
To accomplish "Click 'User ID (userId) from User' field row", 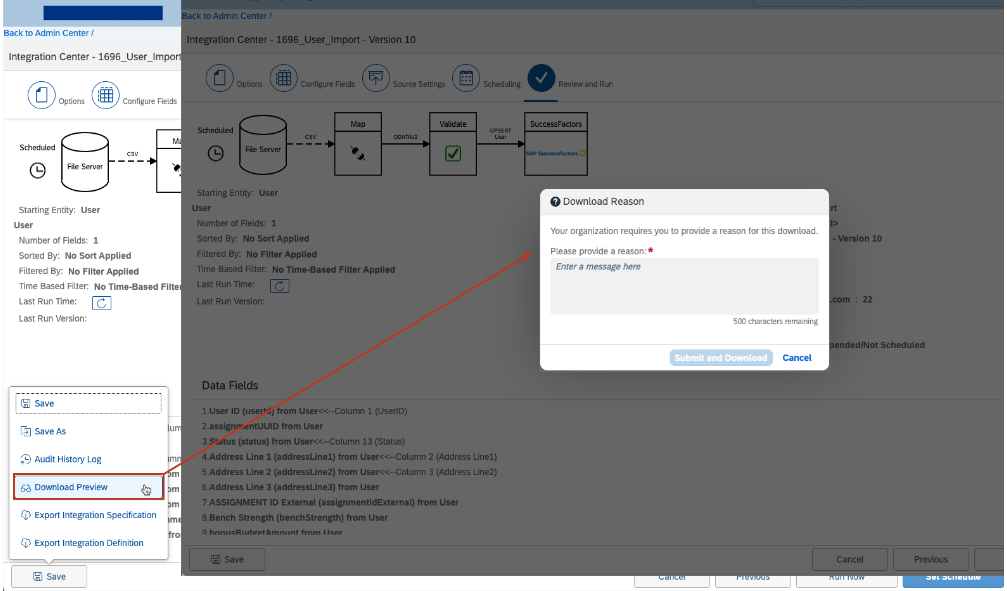I will (x=304, y=411).
